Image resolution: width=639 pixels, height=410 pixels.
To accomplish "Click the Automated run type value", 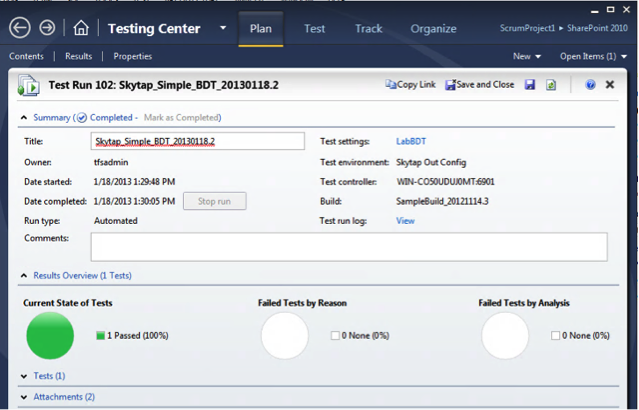I will [x=116, y=220].
